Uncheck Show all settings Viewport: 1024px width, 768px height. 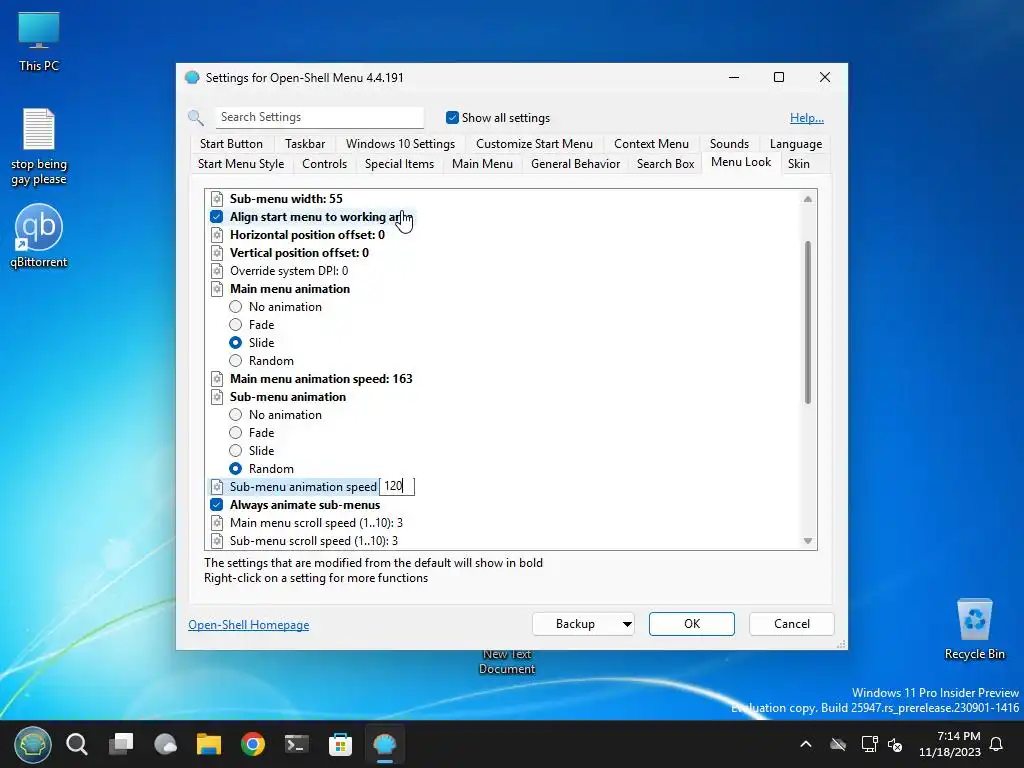(x=452, y=118)
